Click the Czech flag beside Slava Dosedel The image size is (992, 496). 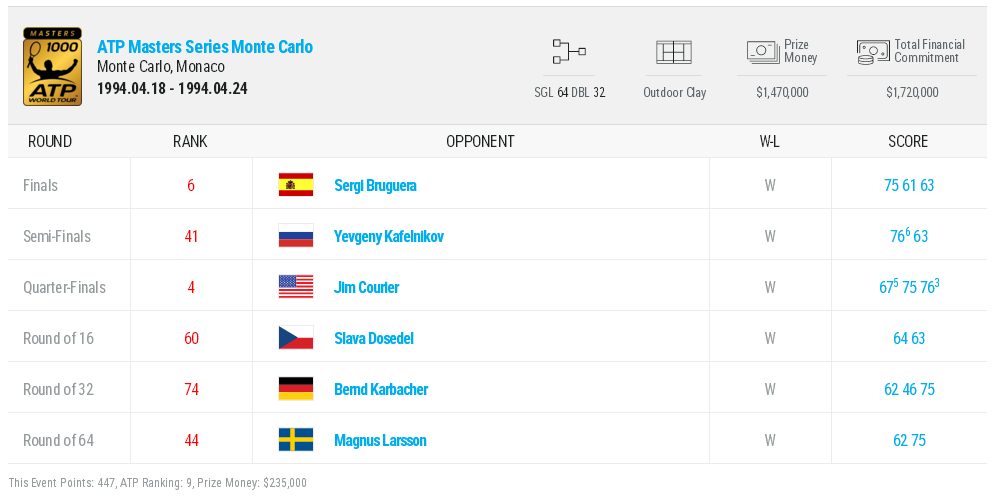click(296, 338)
